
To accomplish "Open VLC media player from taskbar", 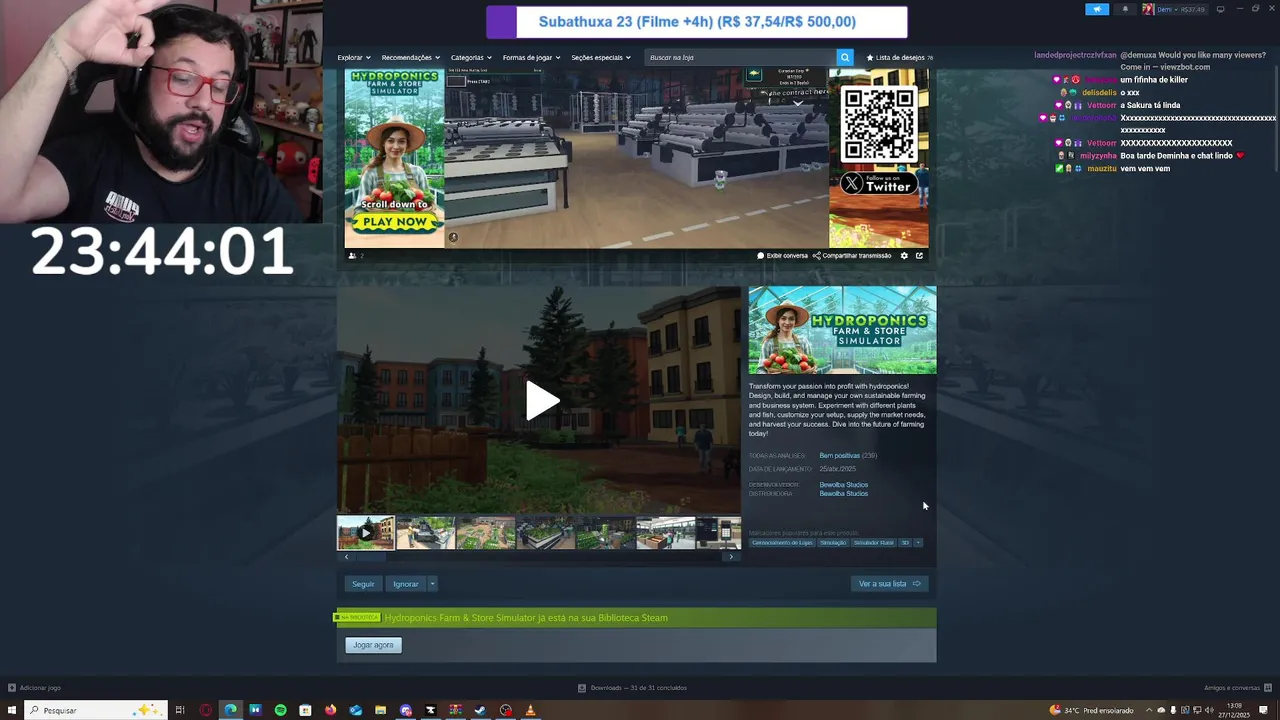I will point(531,710).
